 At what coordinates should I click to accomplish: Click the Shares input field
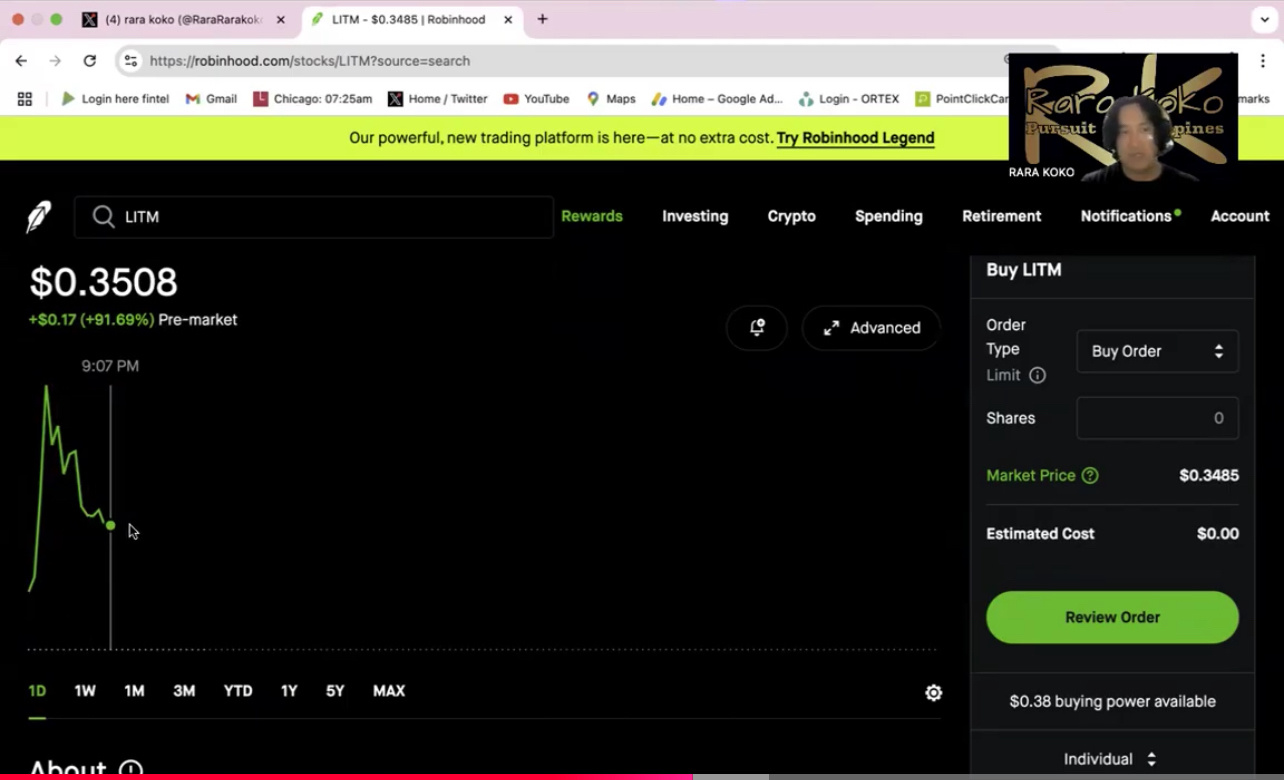(x=1157, y=418)
